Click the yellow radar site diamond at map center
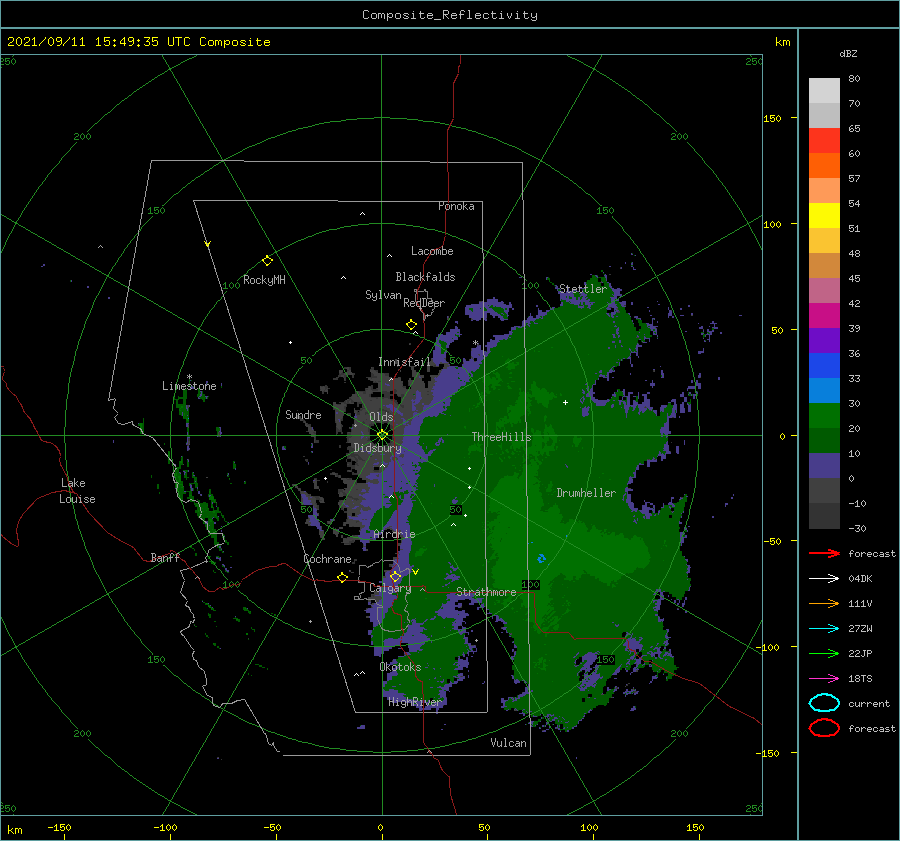The height and width of the screenshot is (841, 900). (382, 435)
